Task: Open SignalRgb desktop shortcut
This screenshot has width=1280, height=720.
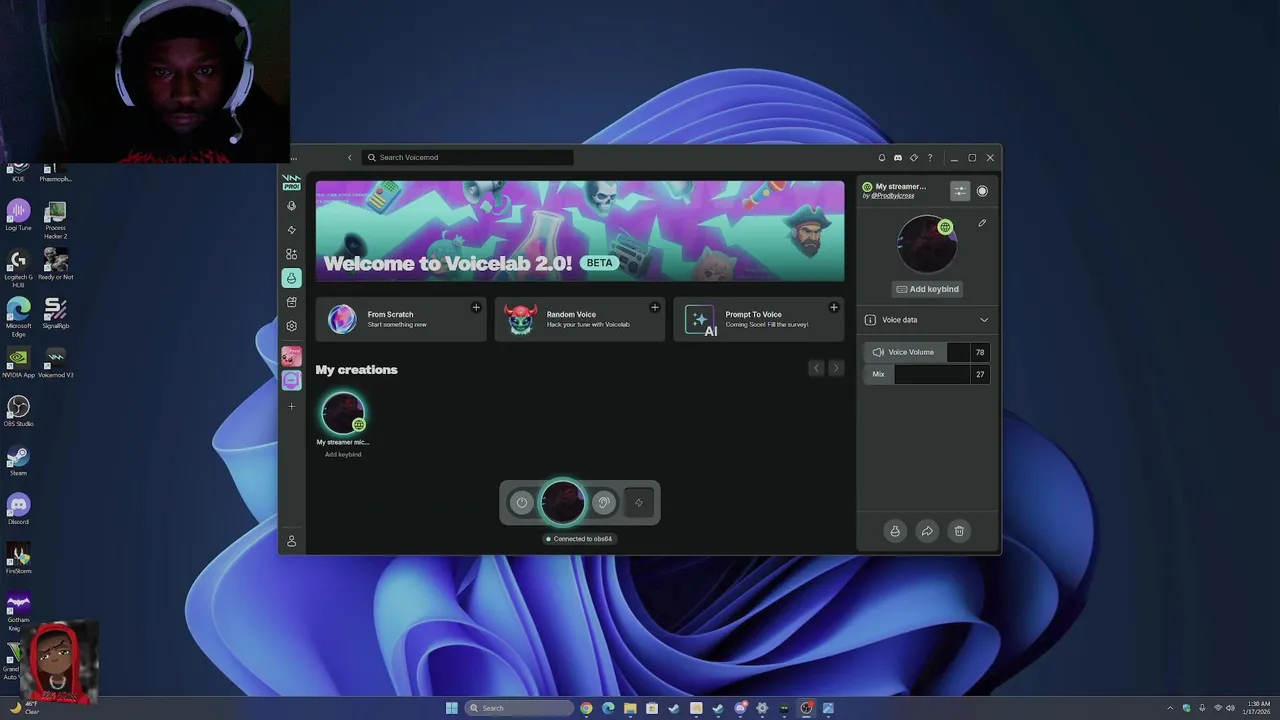Action: (x=56, y=313)
